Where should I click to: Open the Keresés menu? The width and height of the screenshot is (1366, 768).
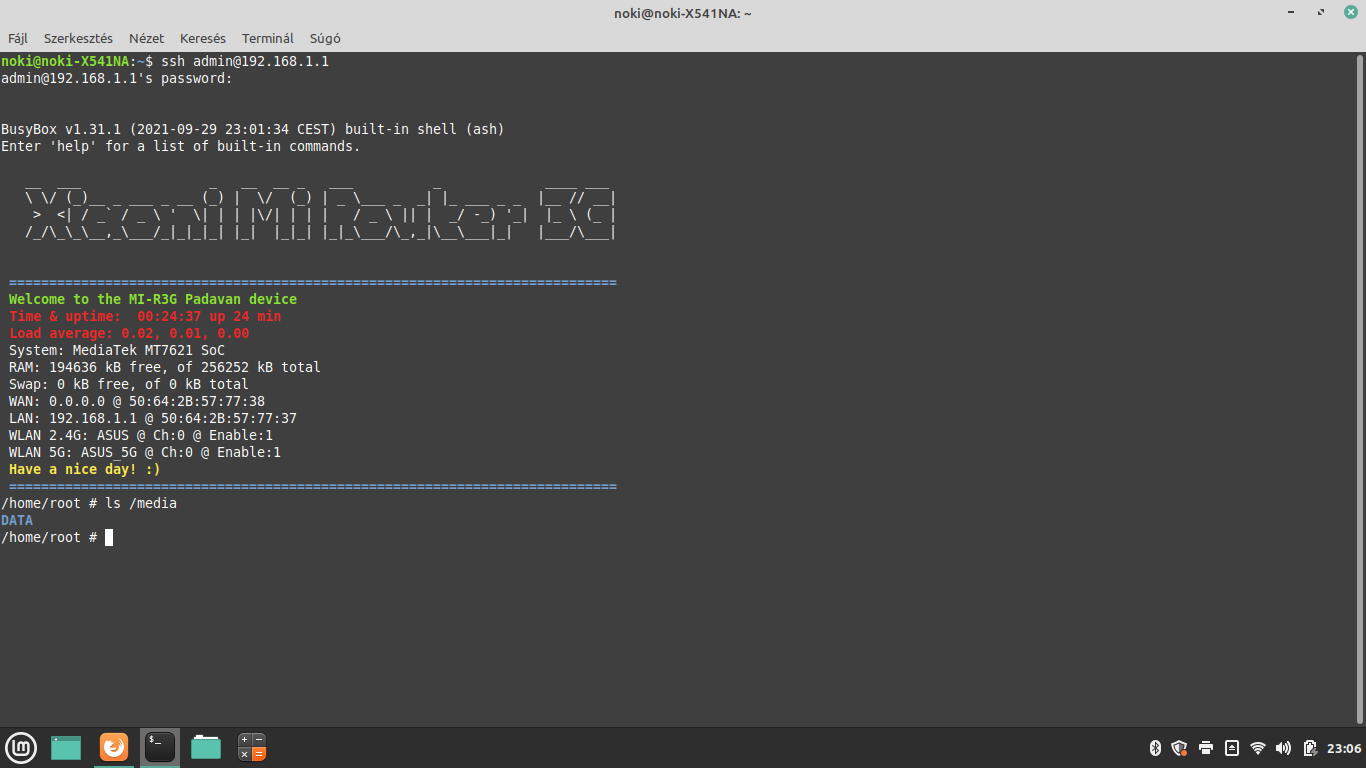[203, 38]
